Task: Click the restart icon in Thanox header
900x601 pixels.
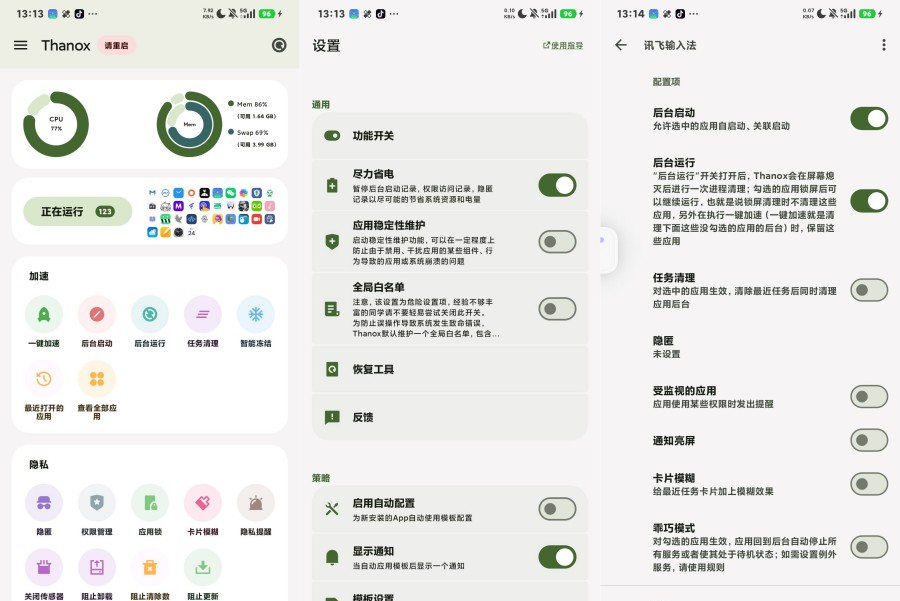Action: tap(279, 45)
